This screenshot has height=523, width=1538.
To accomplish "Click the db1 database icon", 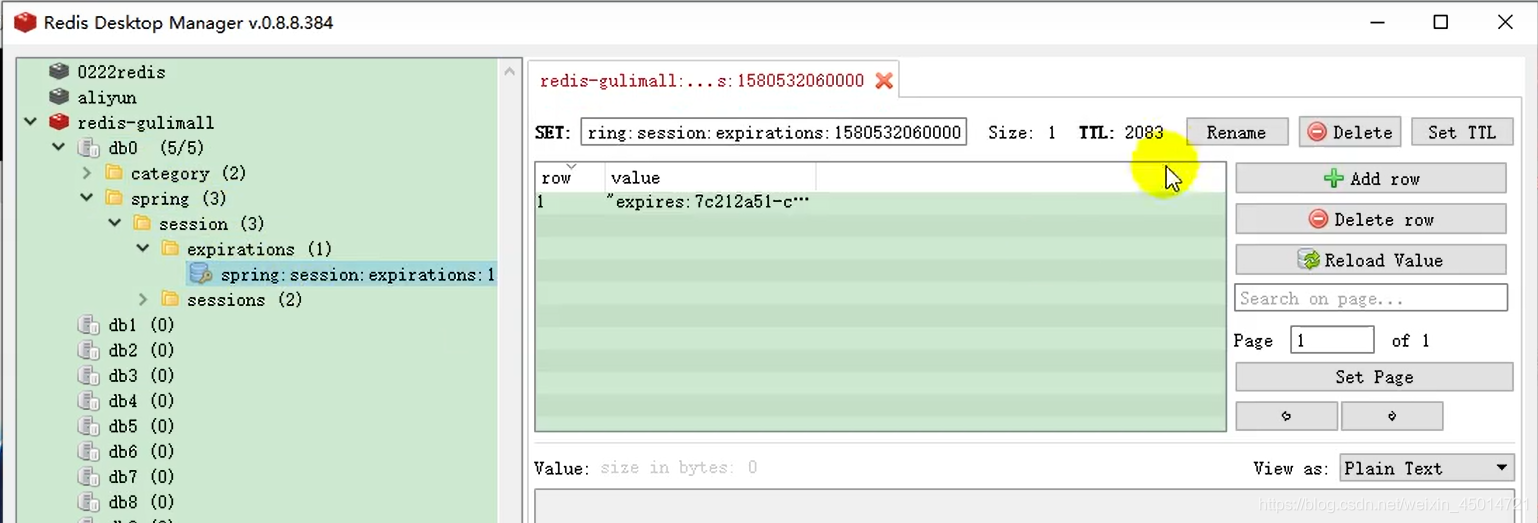I will click(89, 325).
